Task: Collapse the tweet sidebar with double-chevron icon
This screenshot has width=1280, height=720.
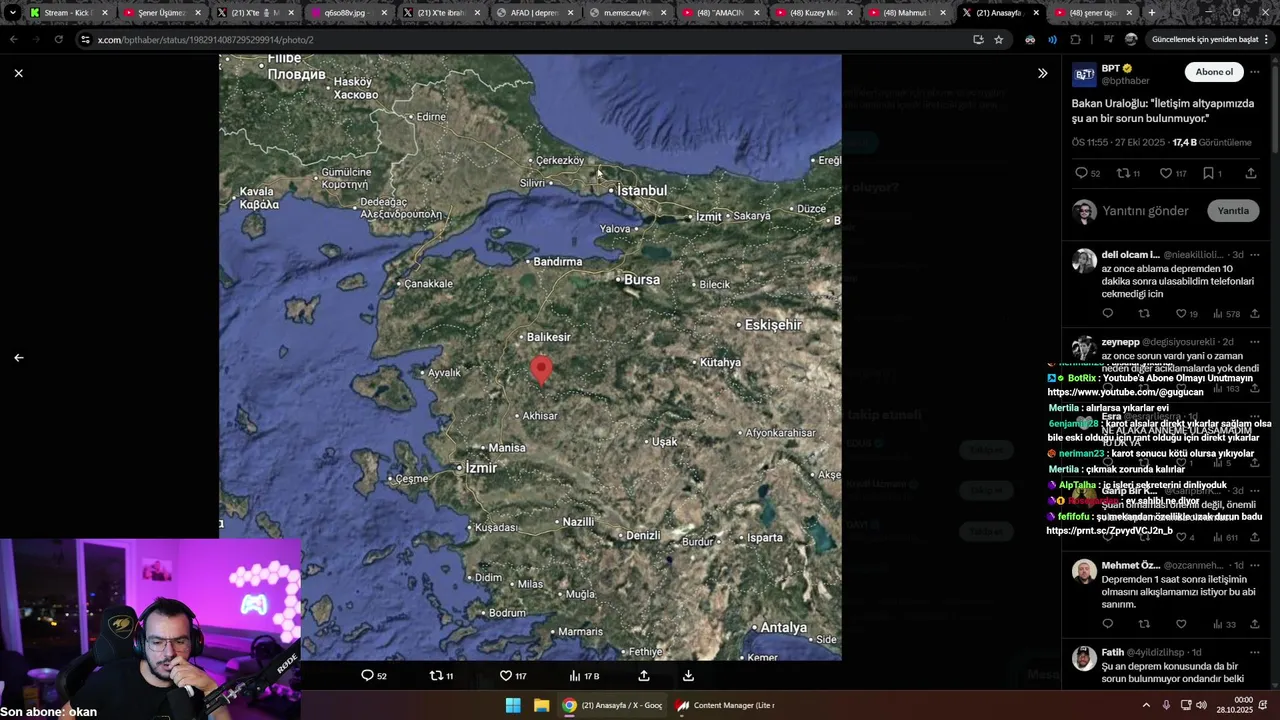Action: [1042, 73]
